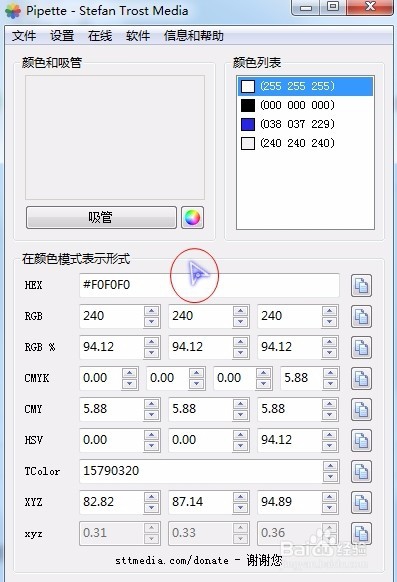This screenshot has height=582, width=397.
Task: Open the 信息和帮助 menu
Action: click(193, 36)
